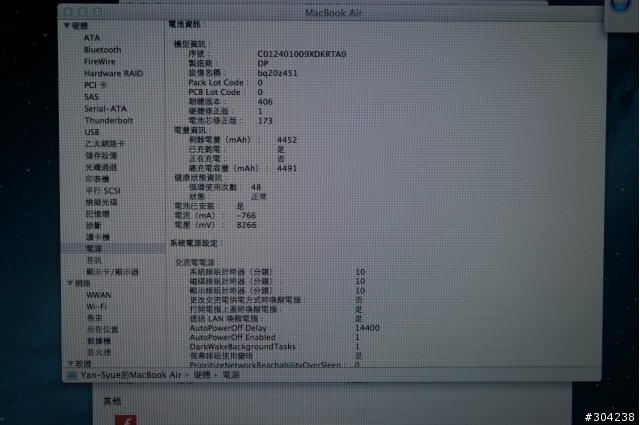The height and width of the screenshot is (425, 640).
Task: Select 儲存設備 storage in the sidebar
Action: [x=101, y=156]
